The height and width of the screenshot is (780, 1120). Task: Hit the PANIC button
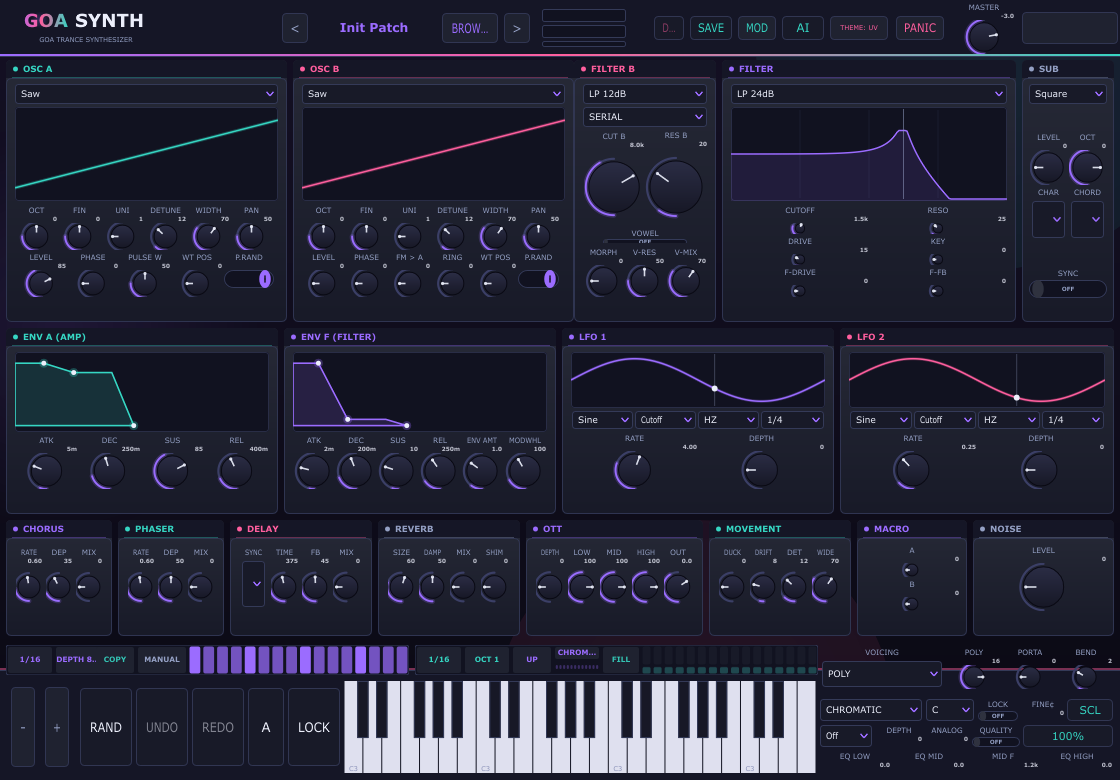[x=919, y=28]
